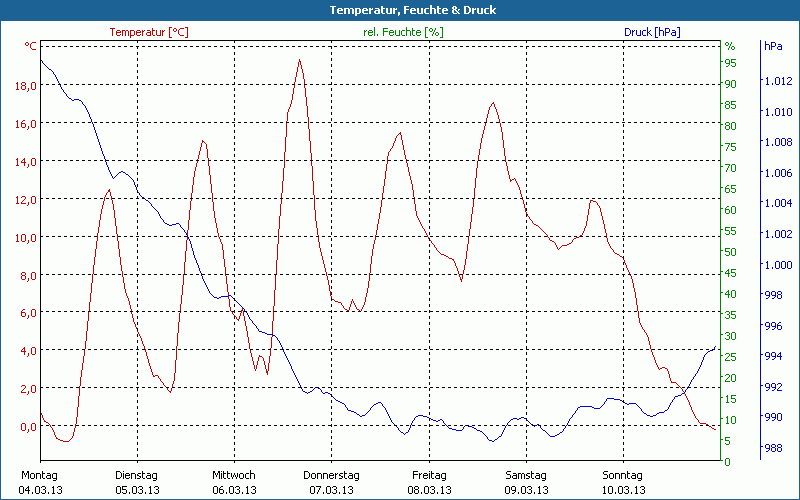Pick the Mittwoch 06.03.13 date label
The height and width of the screenshot is (500, 800).
point(234,482)
